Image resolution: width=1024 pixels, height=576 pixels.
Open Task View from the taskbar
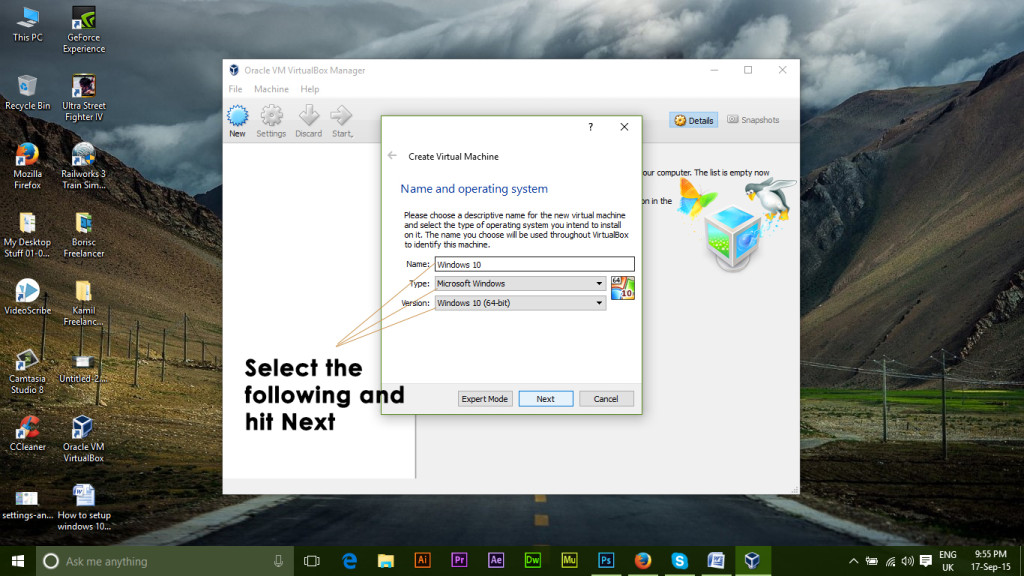[x=312, y=561]
